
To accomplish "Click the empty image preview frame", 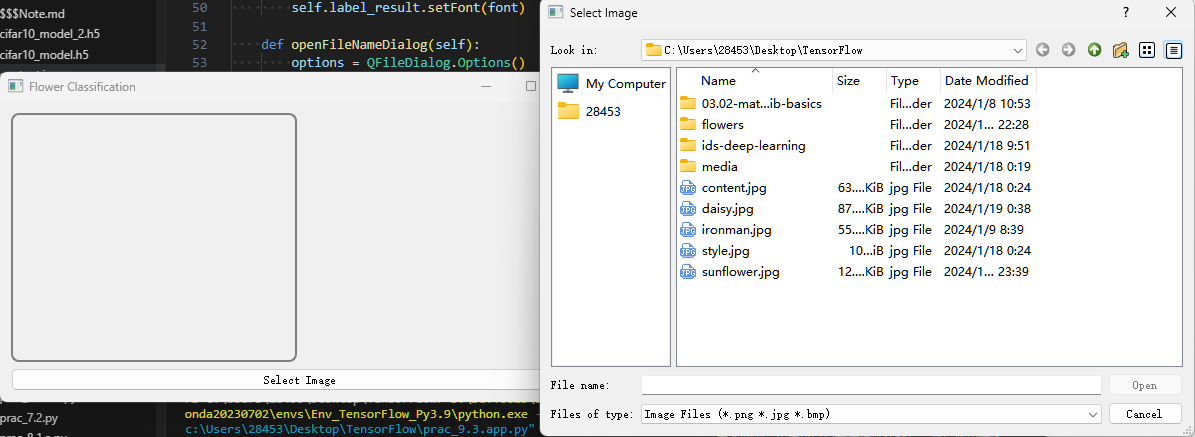I will pos(154,237).
